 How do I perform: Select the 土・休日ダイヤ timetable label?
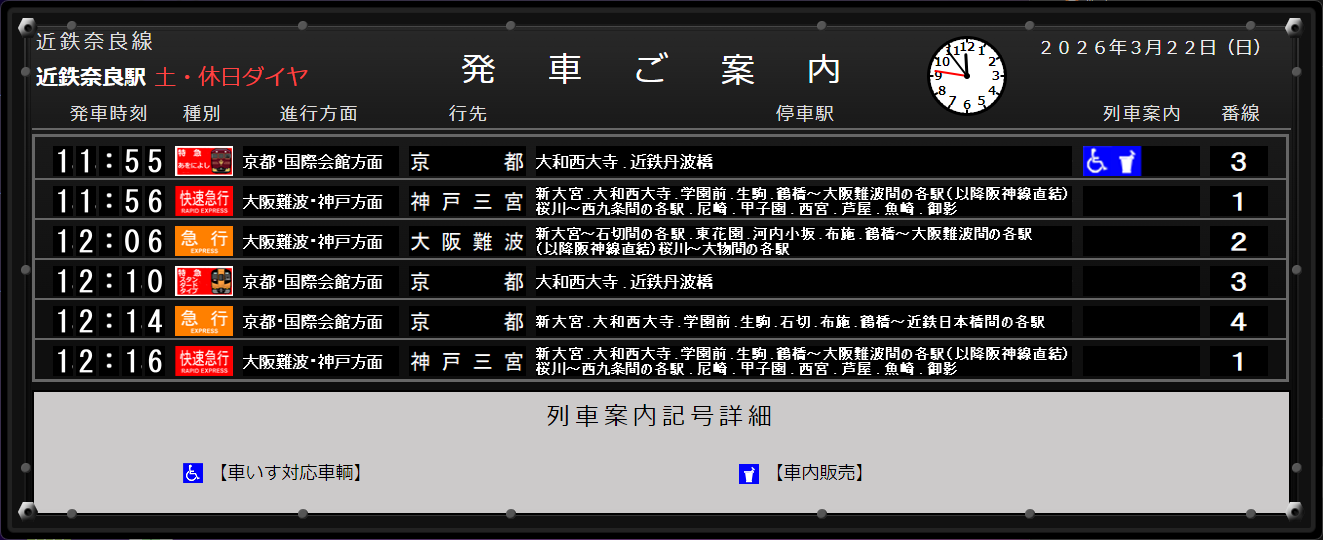click(x=232, y=77)
